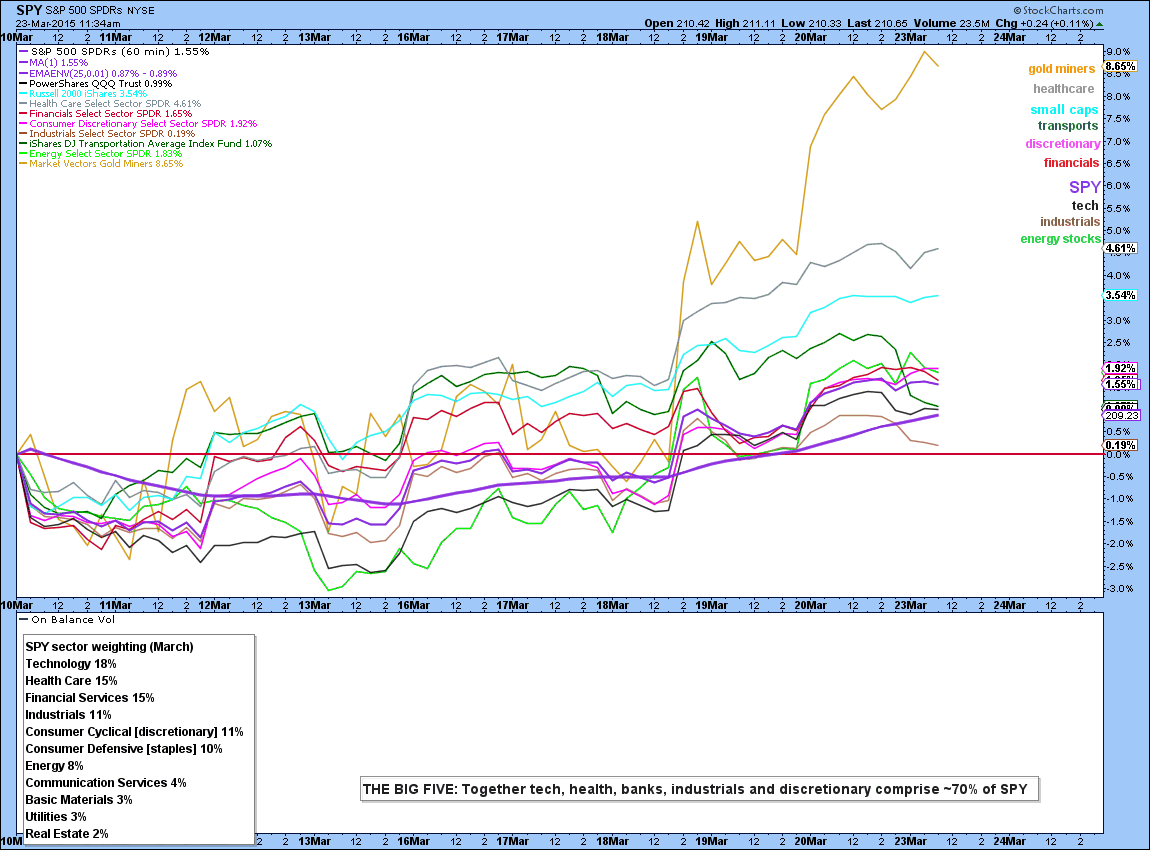Image resolution: width=1150 pixels, height=850 pixels.
Task: Click the "Energy 8%" row
Action: pyautogui.click(x=54, y=766)
